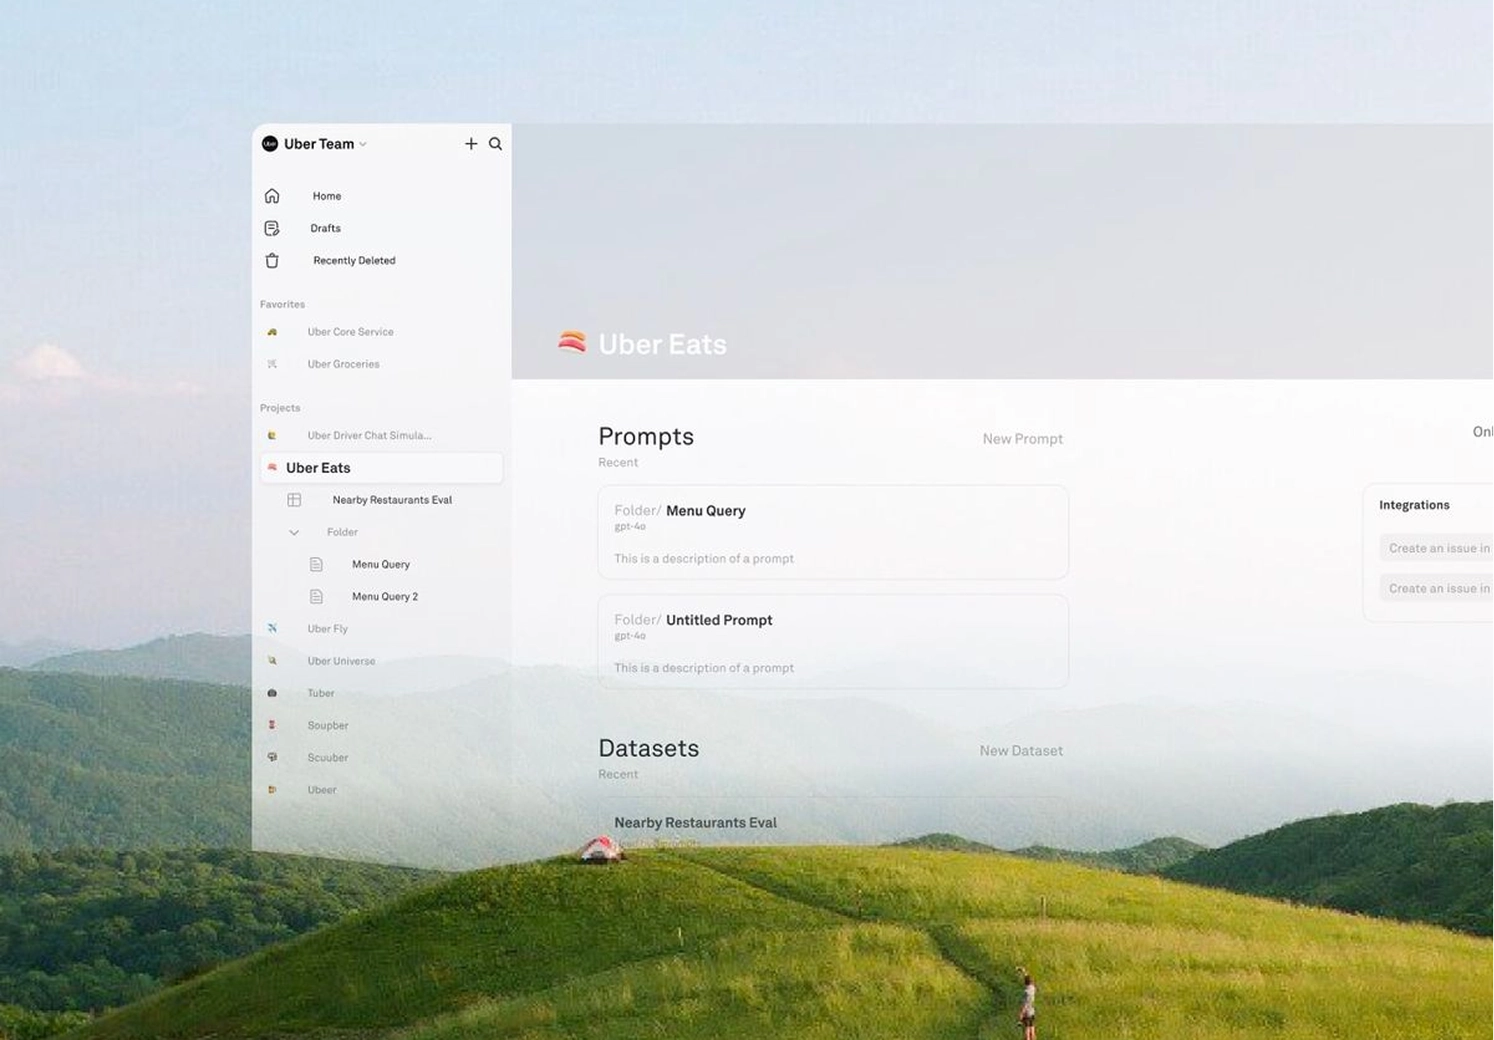This screenshot has width=1494, height=1040.
Task: Click the Uber Groceries cart icon
Action: click(x=272, y=364)
